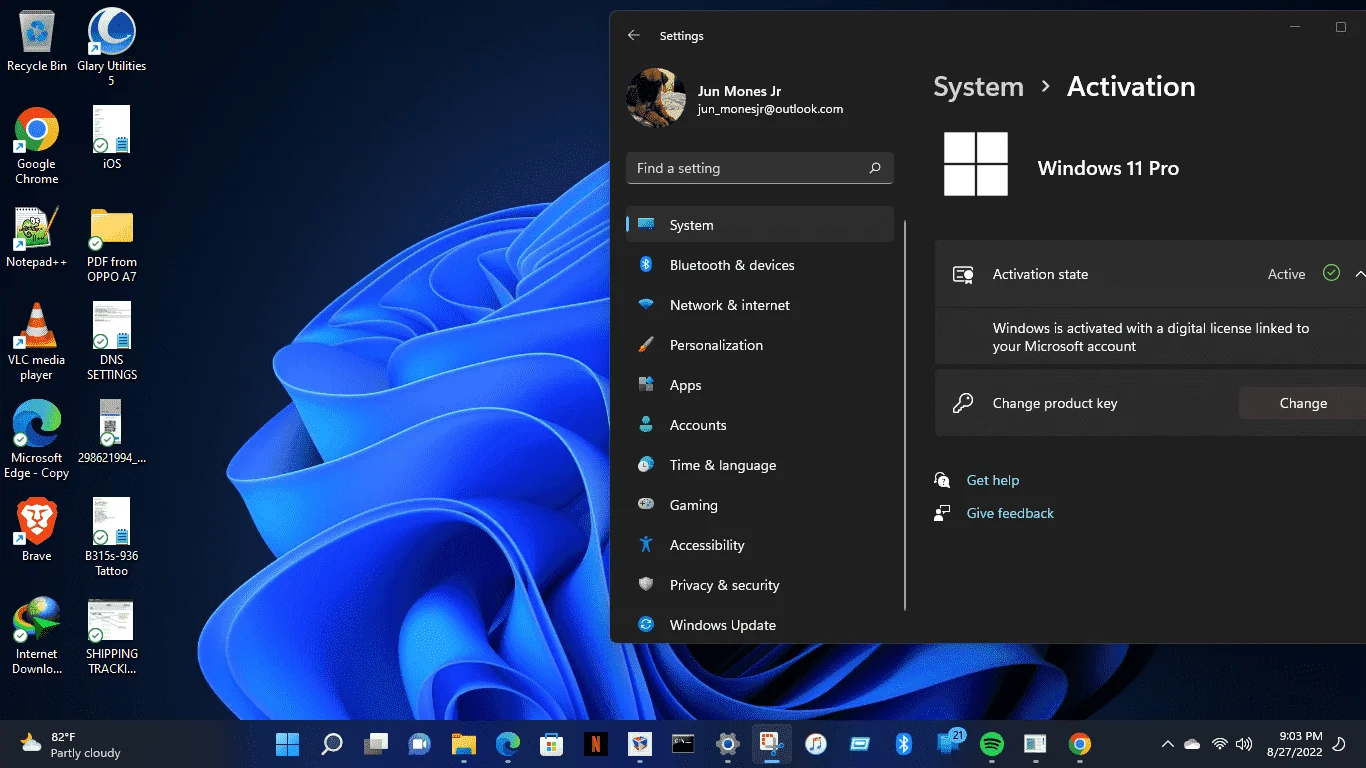Screen dimensions: 1366x768
Task: Open the Give feedback link
Action: (x=1010, y=513)
